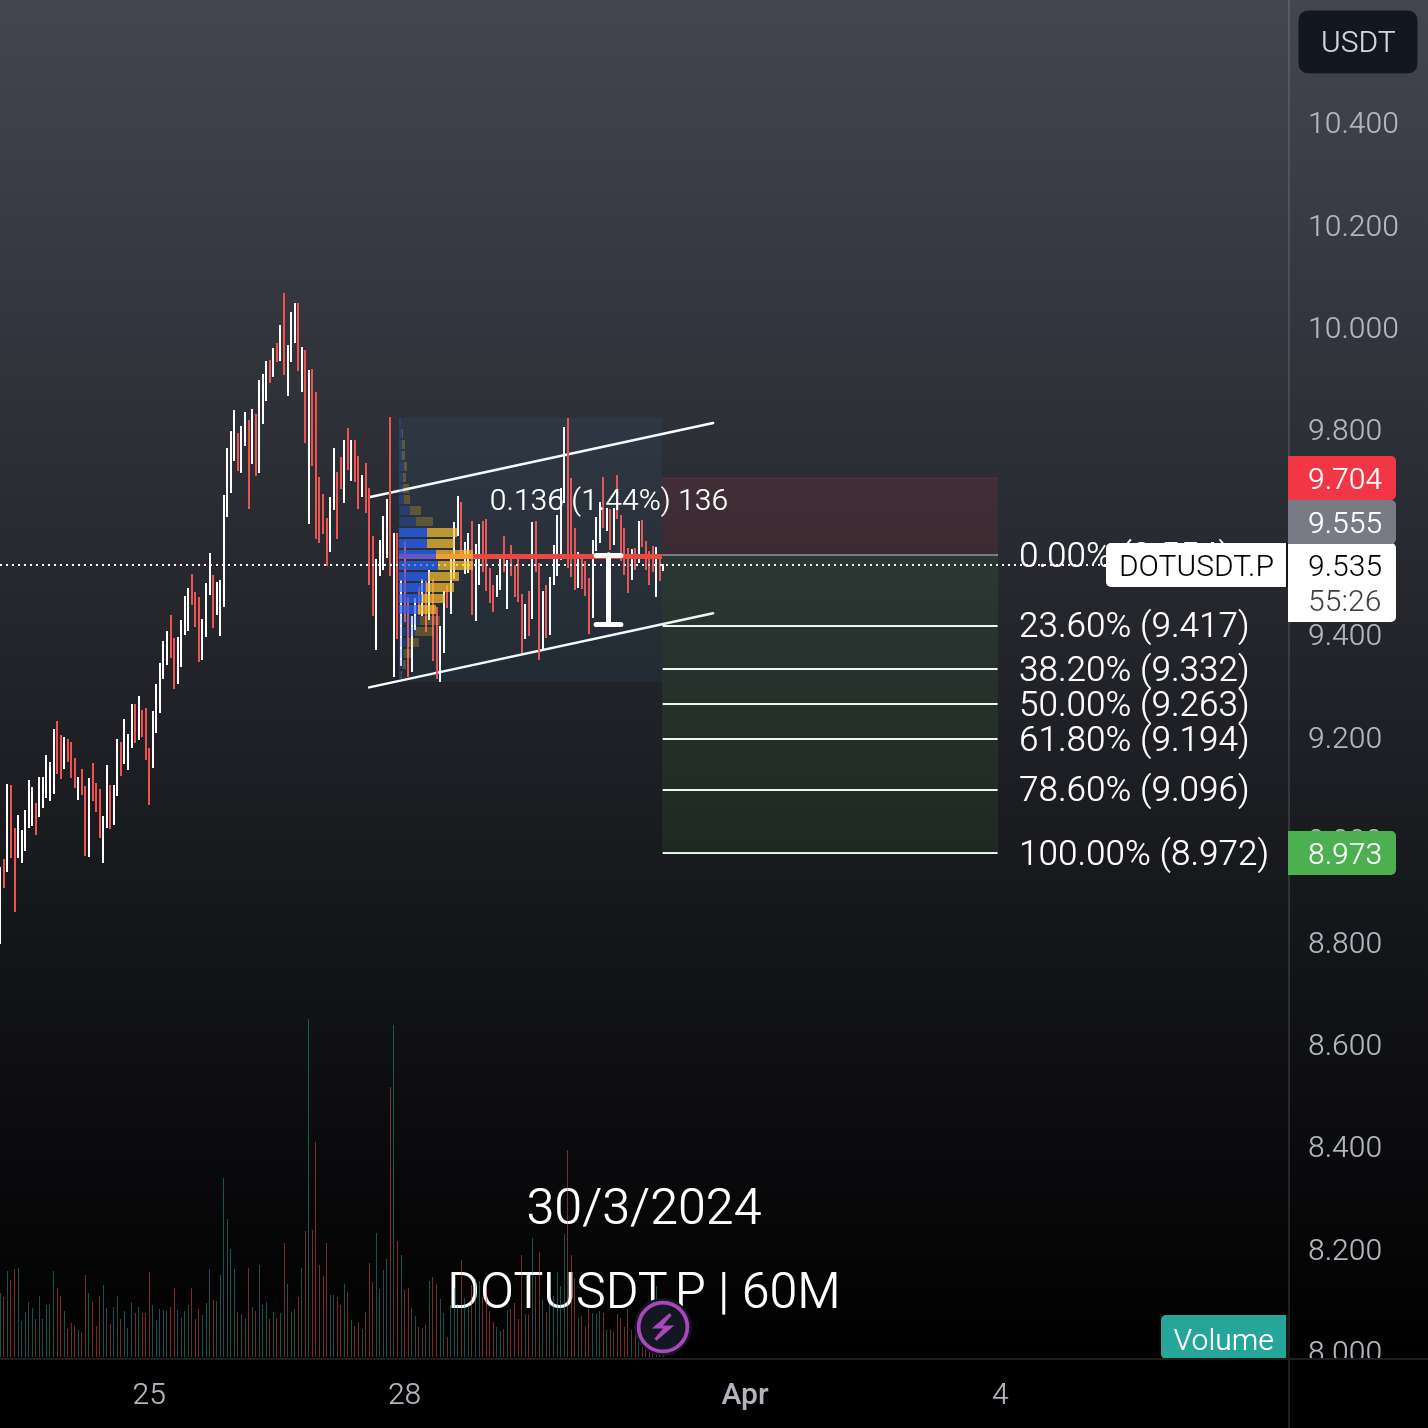Click the DOTUSDT.P | 60M title text
The width and height of the screenshot is (1428, 1428).
tap(644, 1290)
